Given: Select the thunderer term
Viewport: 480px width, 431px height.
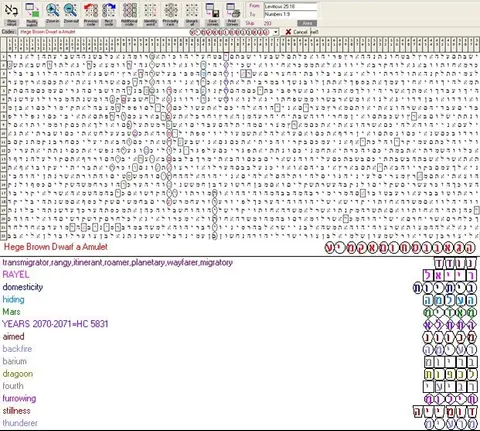Looking at the screenshot, I should (20, 423).
